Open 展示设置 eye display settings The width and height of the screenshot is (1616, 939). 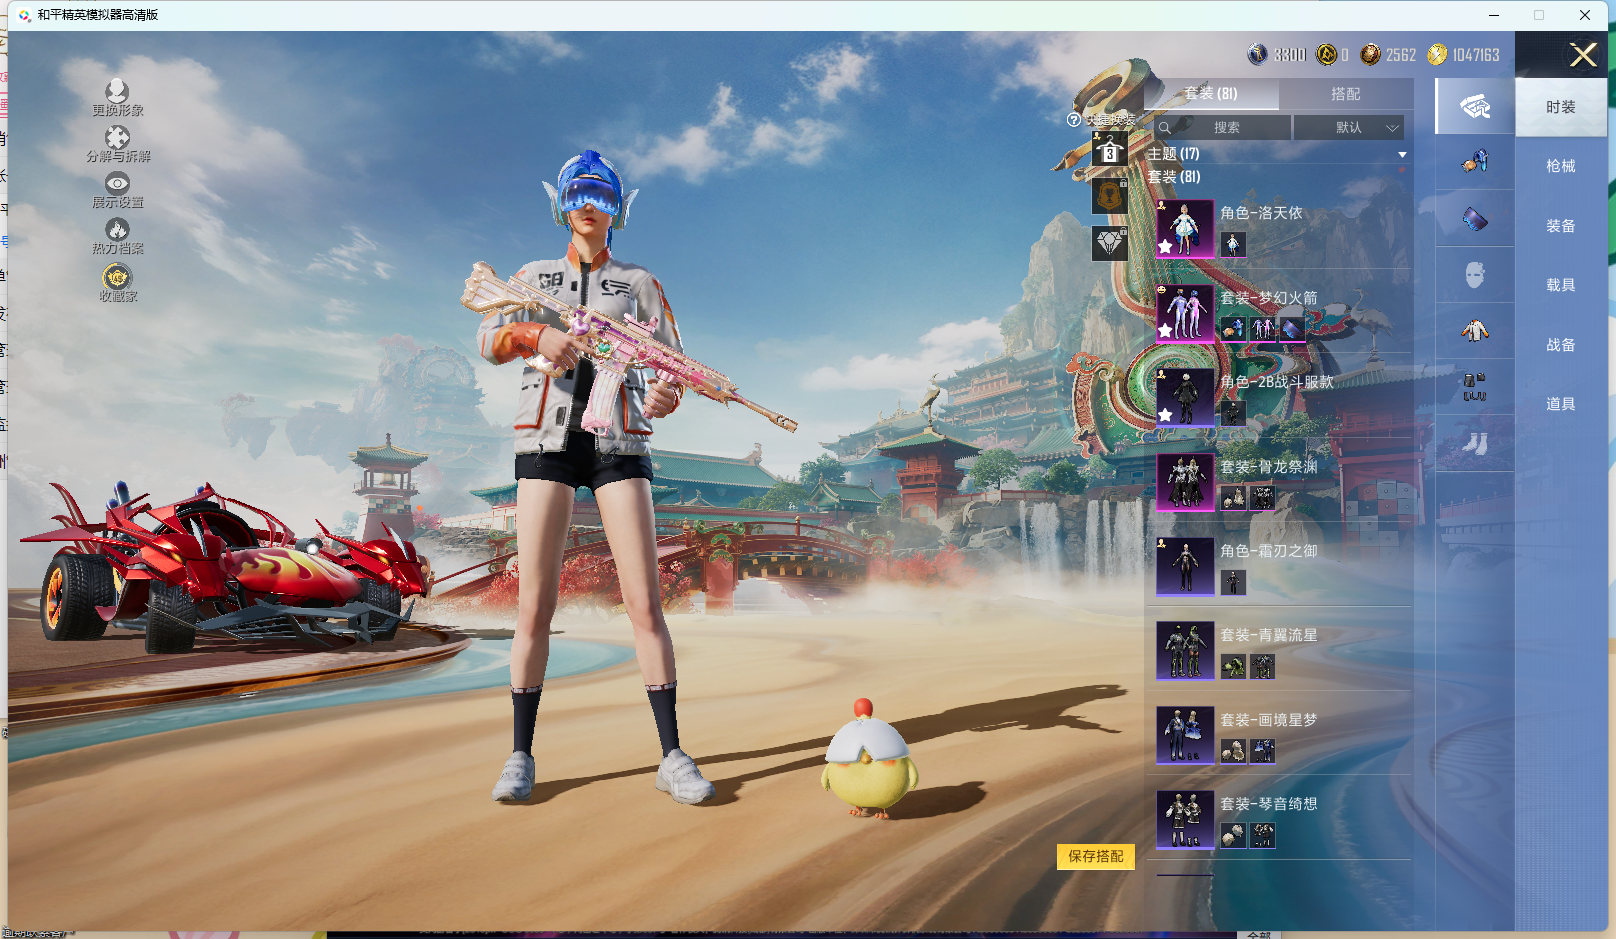click(x=117, y=184)
